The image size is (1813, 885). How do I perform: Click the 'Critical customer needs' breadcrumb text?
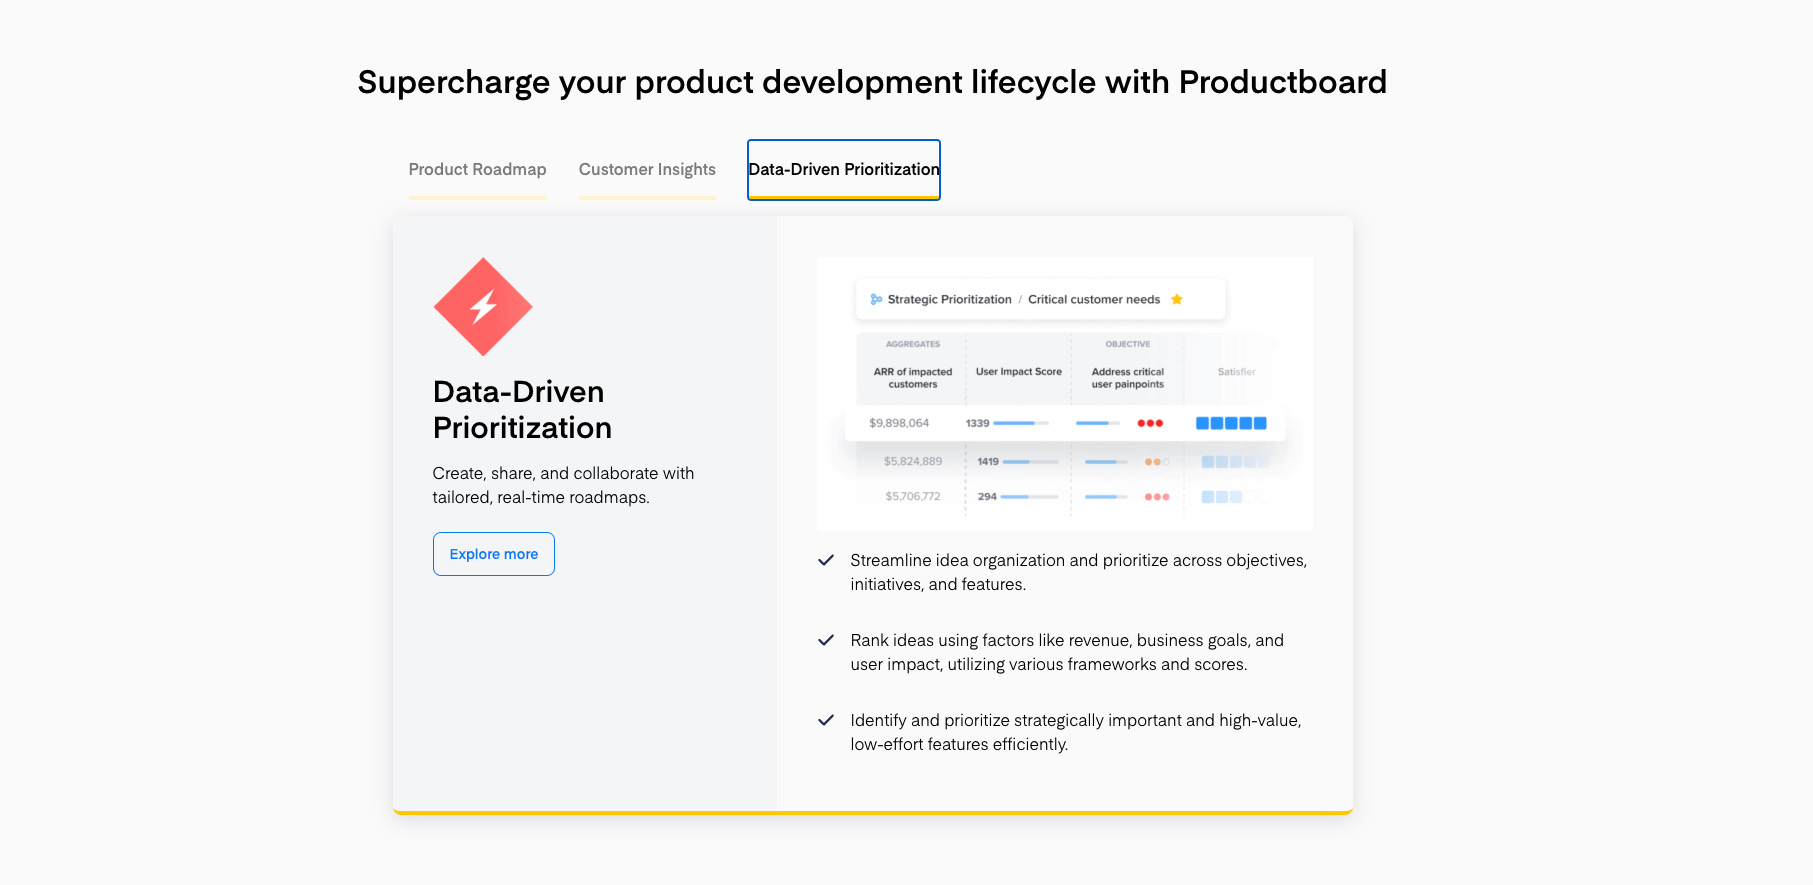pyautogui.click(x=1094, y=299)
